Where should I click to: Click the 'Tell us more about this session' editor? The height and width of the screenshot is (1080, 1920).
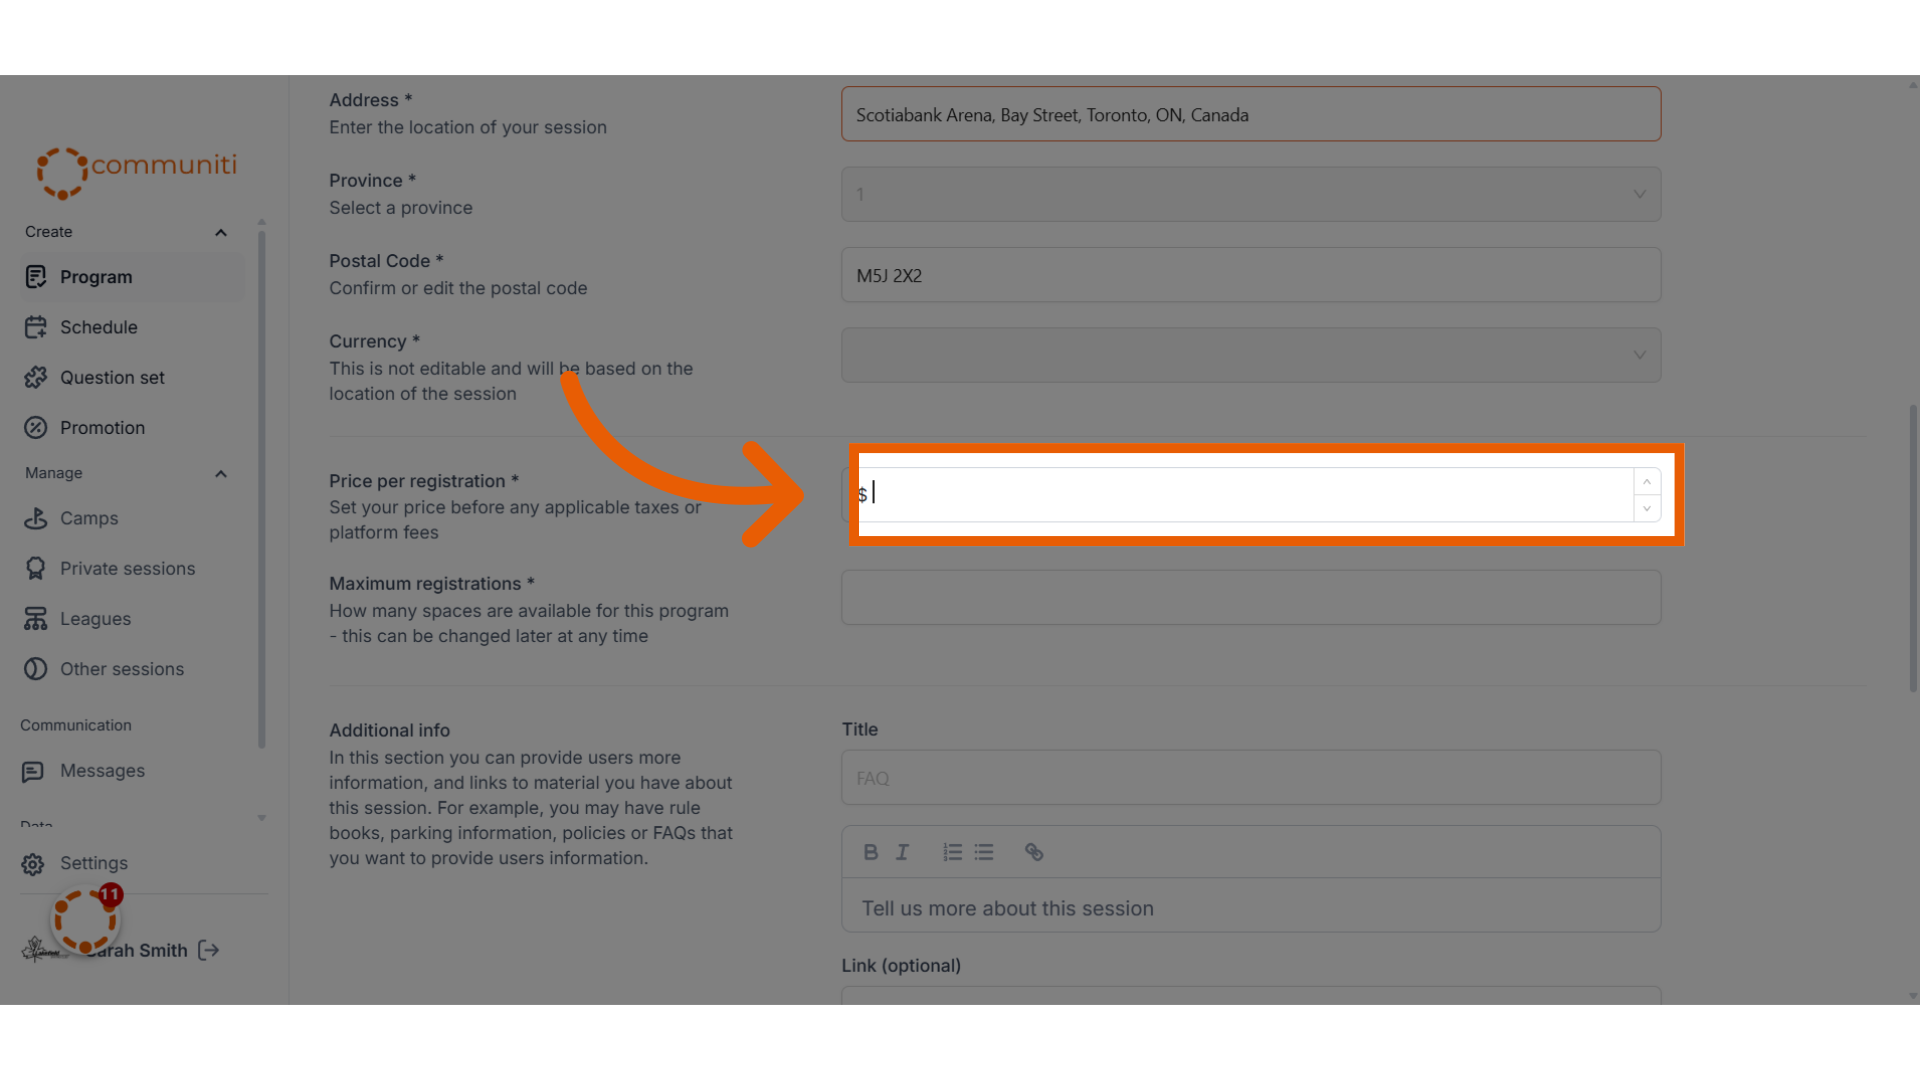[x=1251, y=906]
